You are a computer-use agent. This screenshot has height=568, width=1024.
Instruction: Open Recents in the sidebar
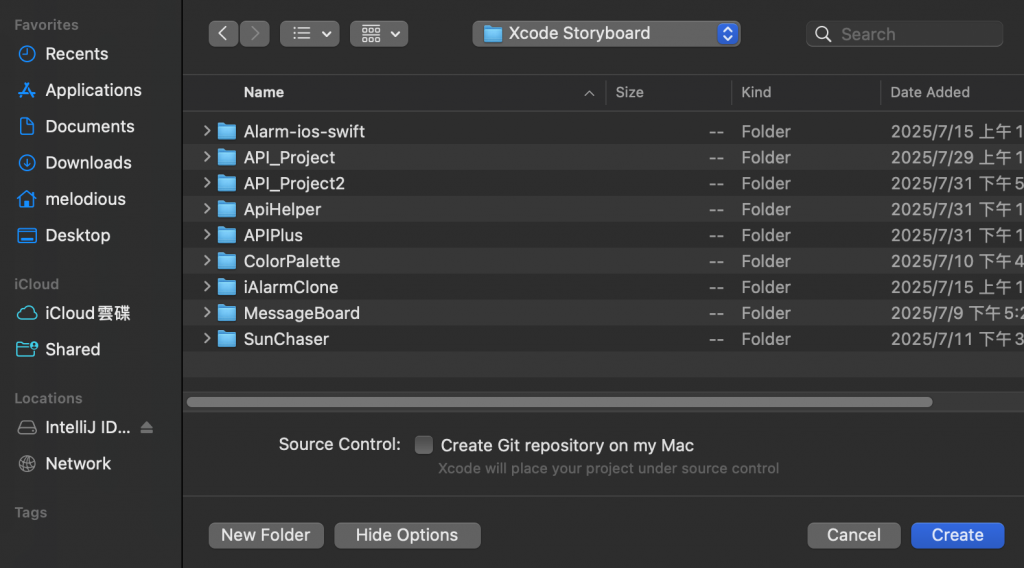click(76, 54)
